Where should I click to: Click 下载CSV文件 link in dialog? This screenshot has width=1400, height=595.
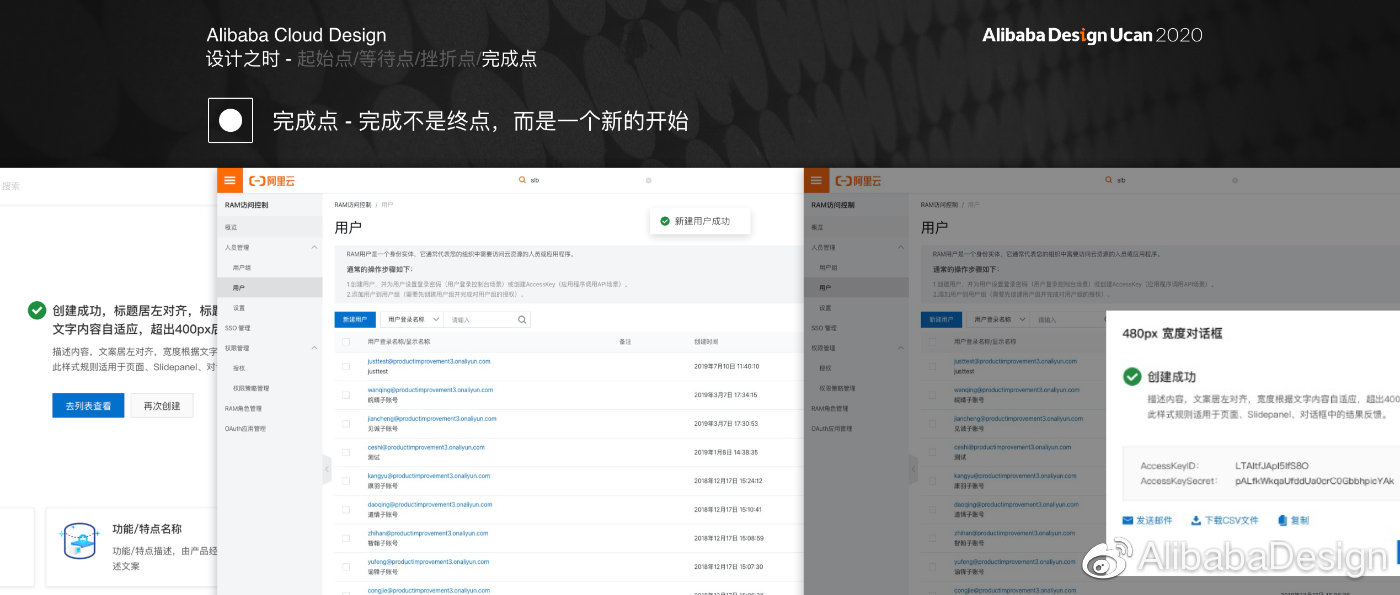(x=1230, y=521)
